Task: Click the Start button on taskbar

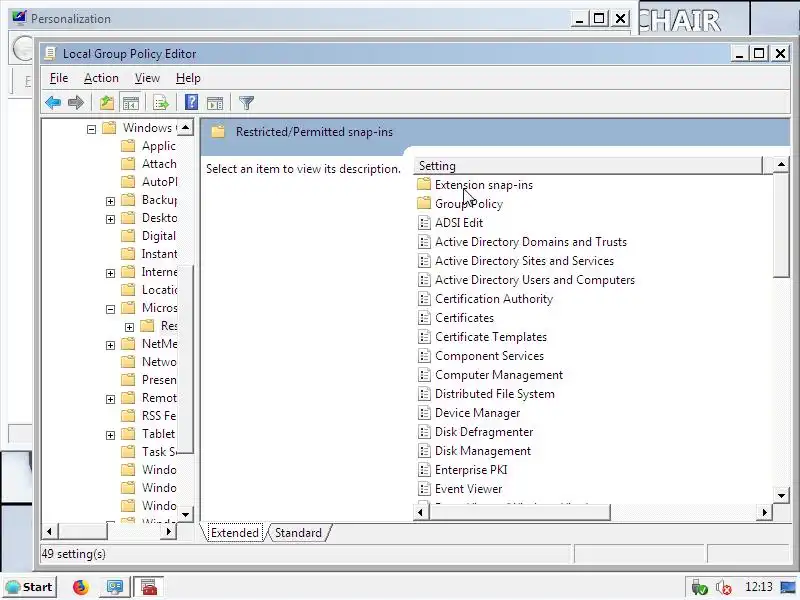Action: pos(30,587)
